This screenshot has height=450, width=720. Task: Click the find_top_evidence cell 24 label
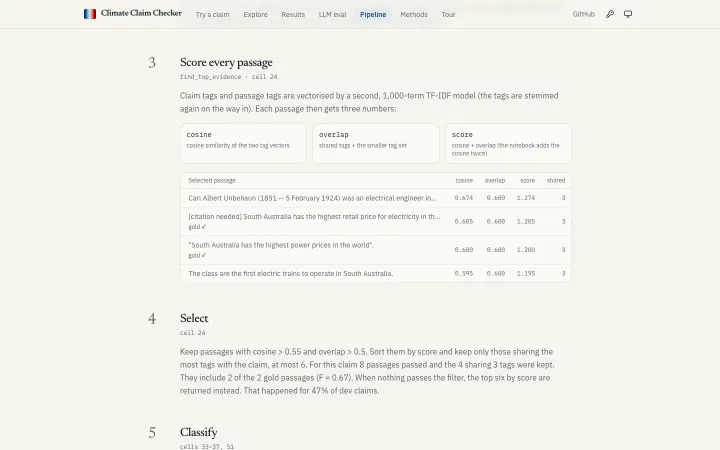point(229,77)
